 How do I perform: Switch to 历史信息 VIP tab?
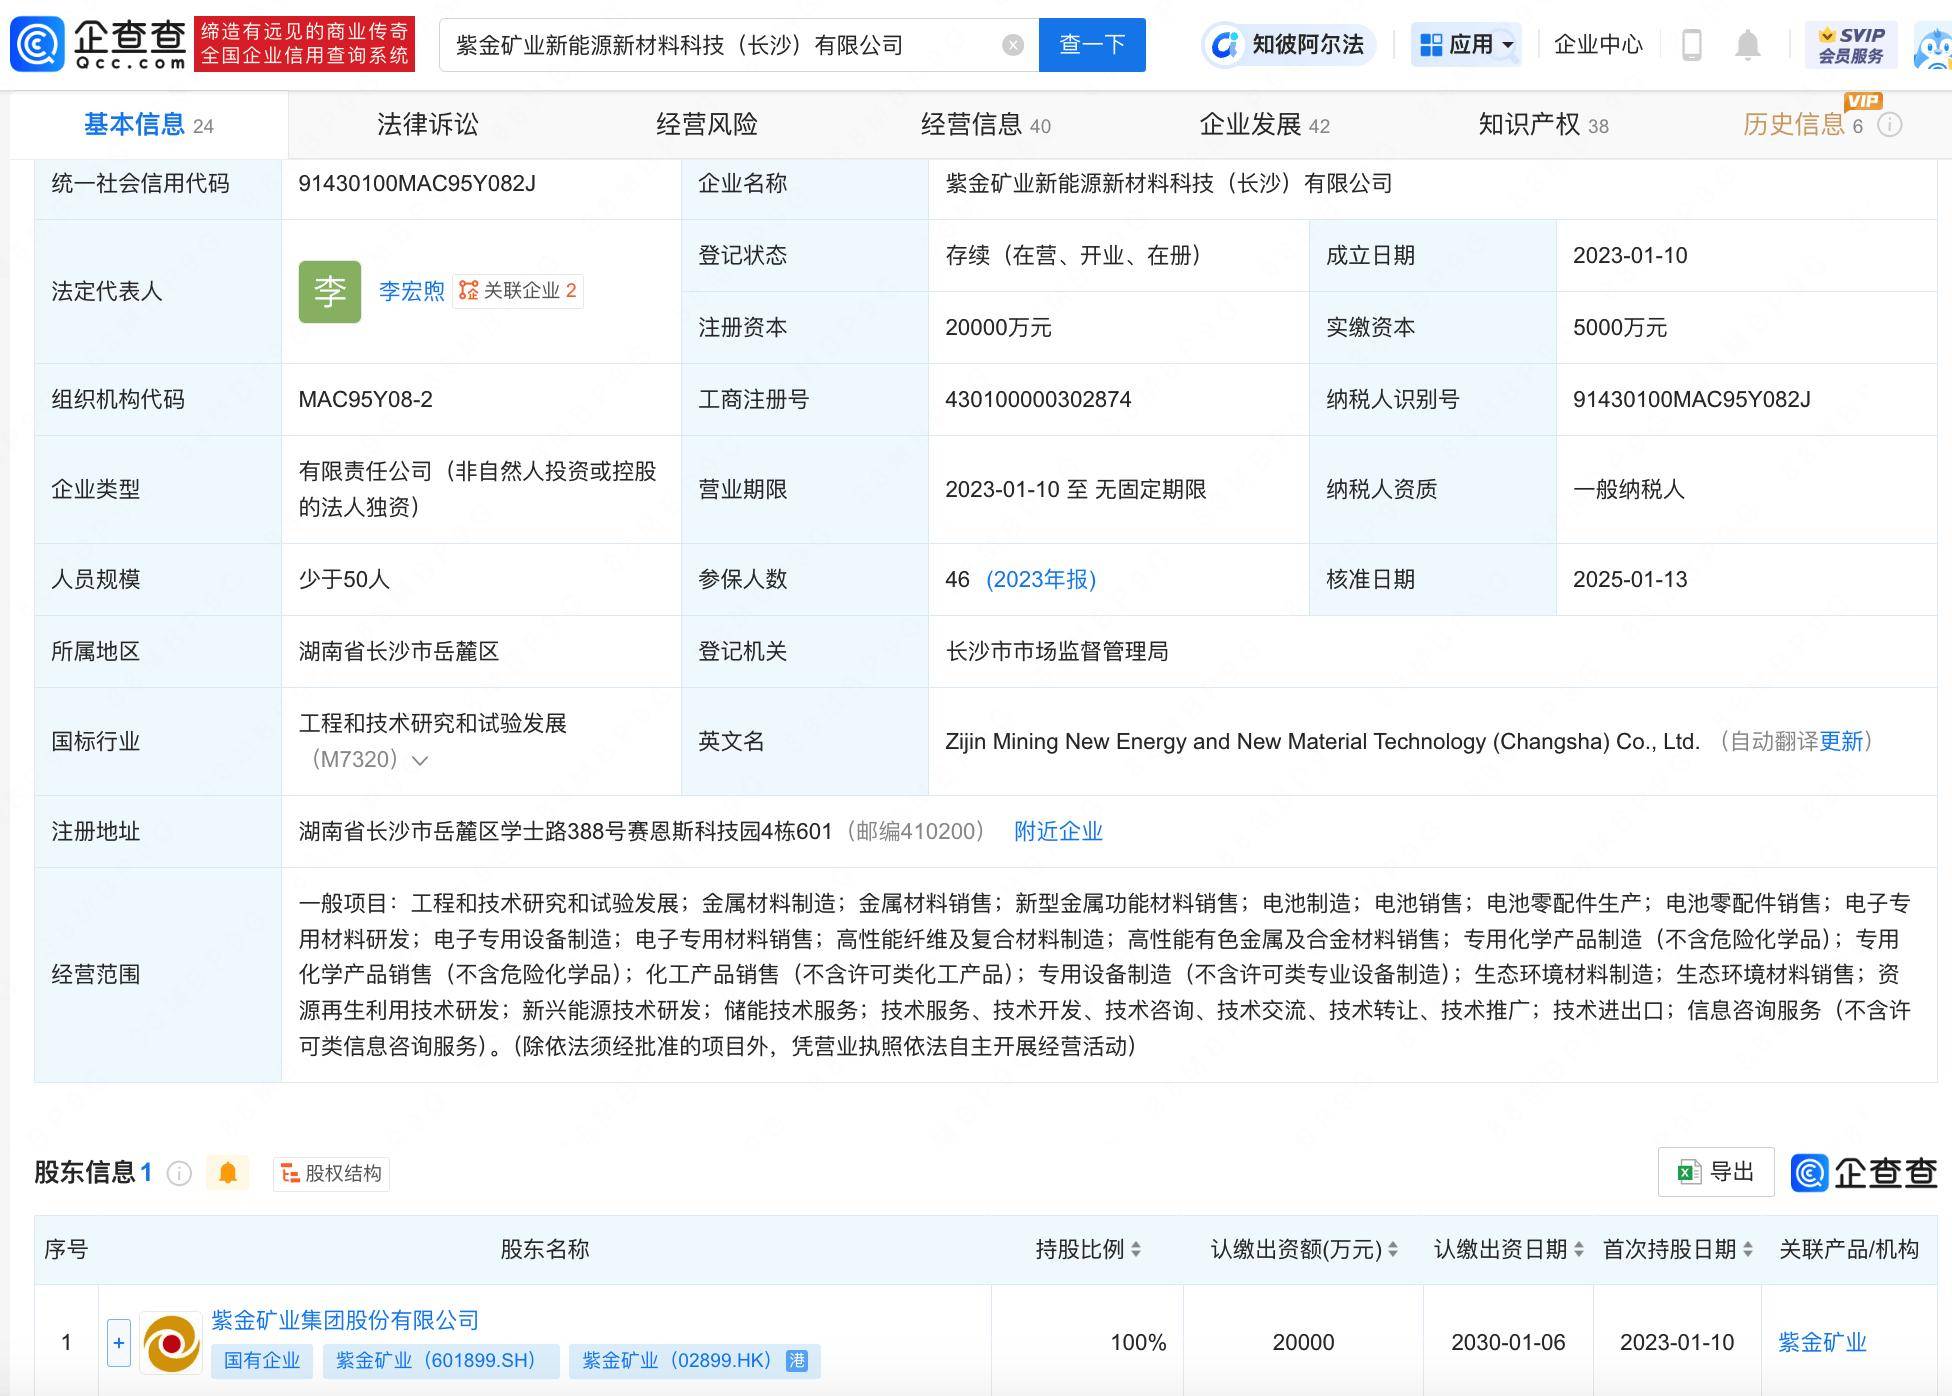coord(1802,125)
